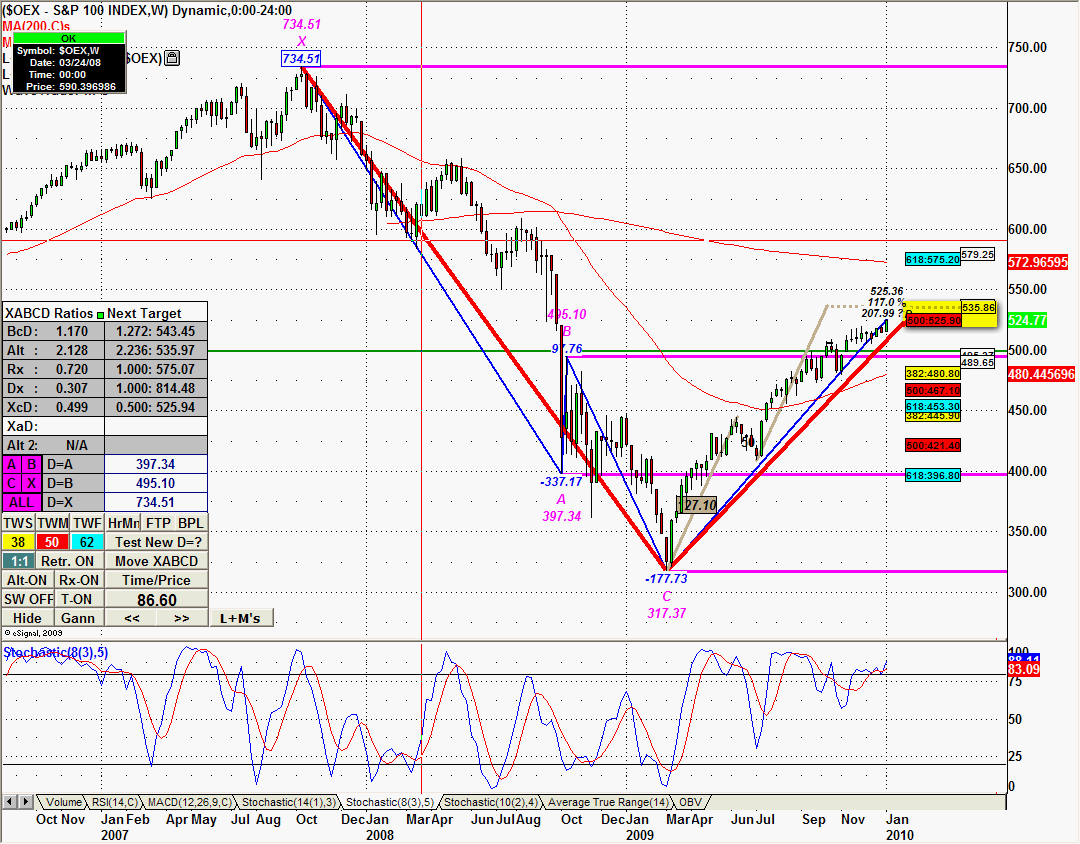The height and width of the screenshot is (844, 1080).
Task: Click the padlock icon beside the $OEX label
Action: coord(172,59)
